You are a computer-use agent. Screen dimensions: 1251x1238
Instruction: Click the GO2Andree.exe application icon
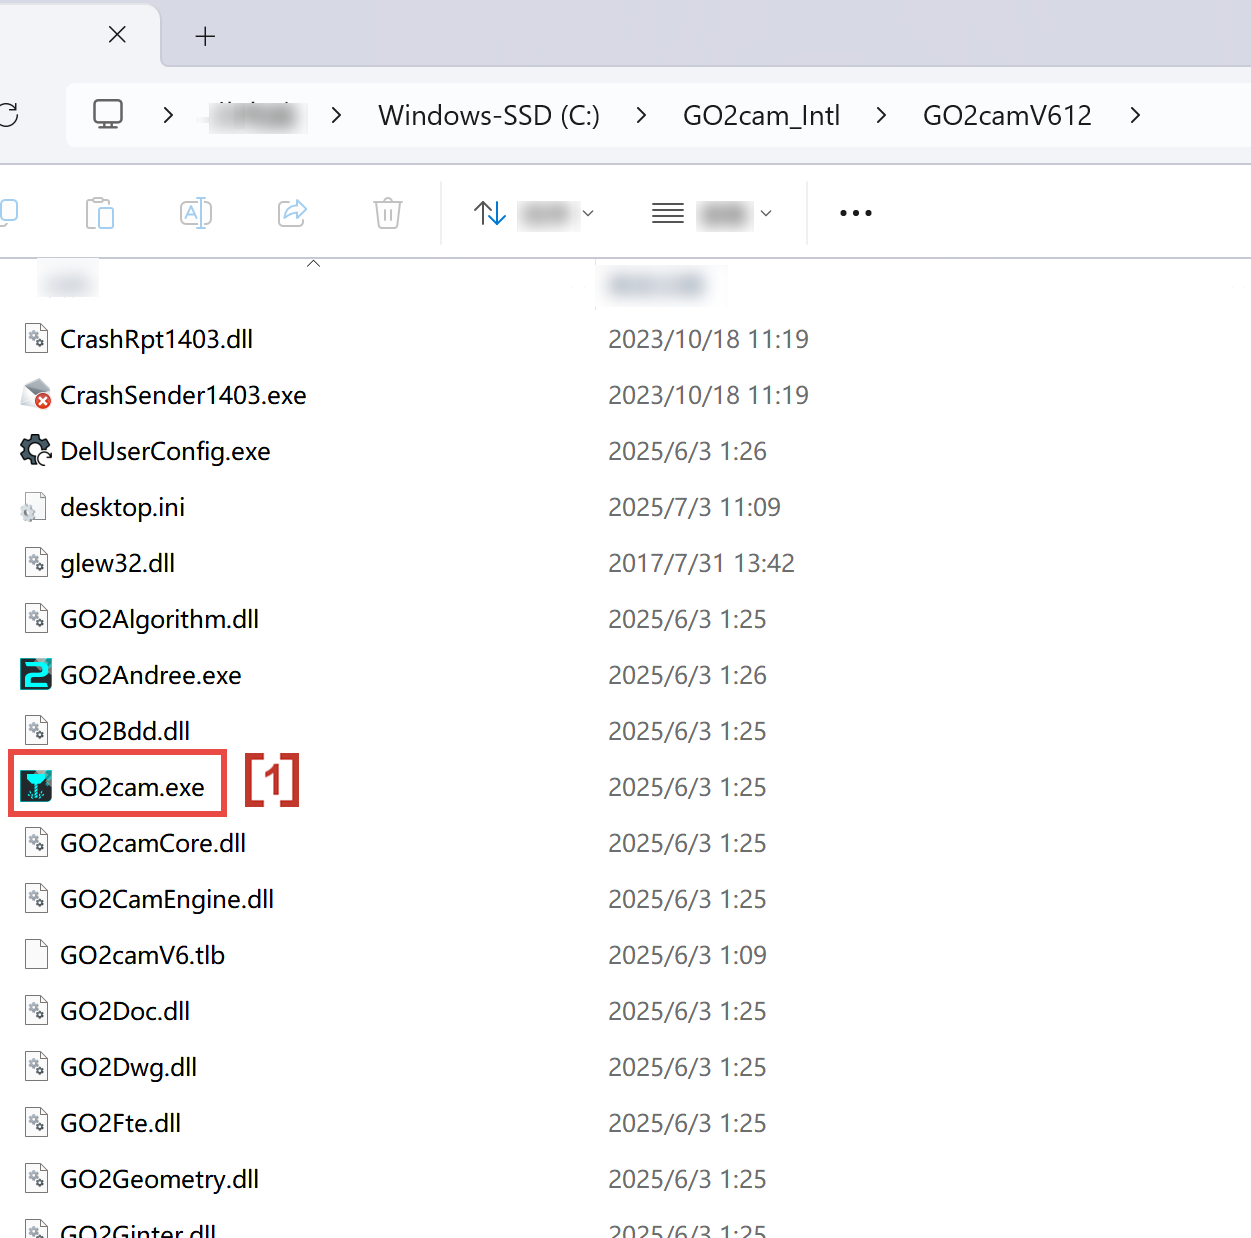(x=36, y=675)
